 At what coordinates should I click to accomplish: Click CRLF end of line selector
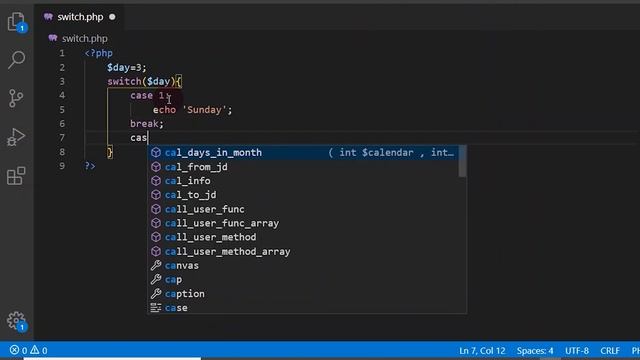(x=610, y=351)
